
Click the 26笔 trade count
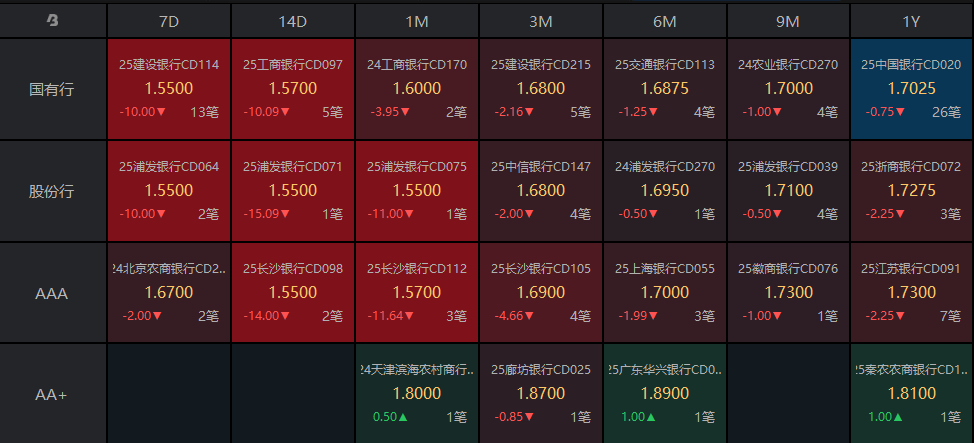click(945, 111)
